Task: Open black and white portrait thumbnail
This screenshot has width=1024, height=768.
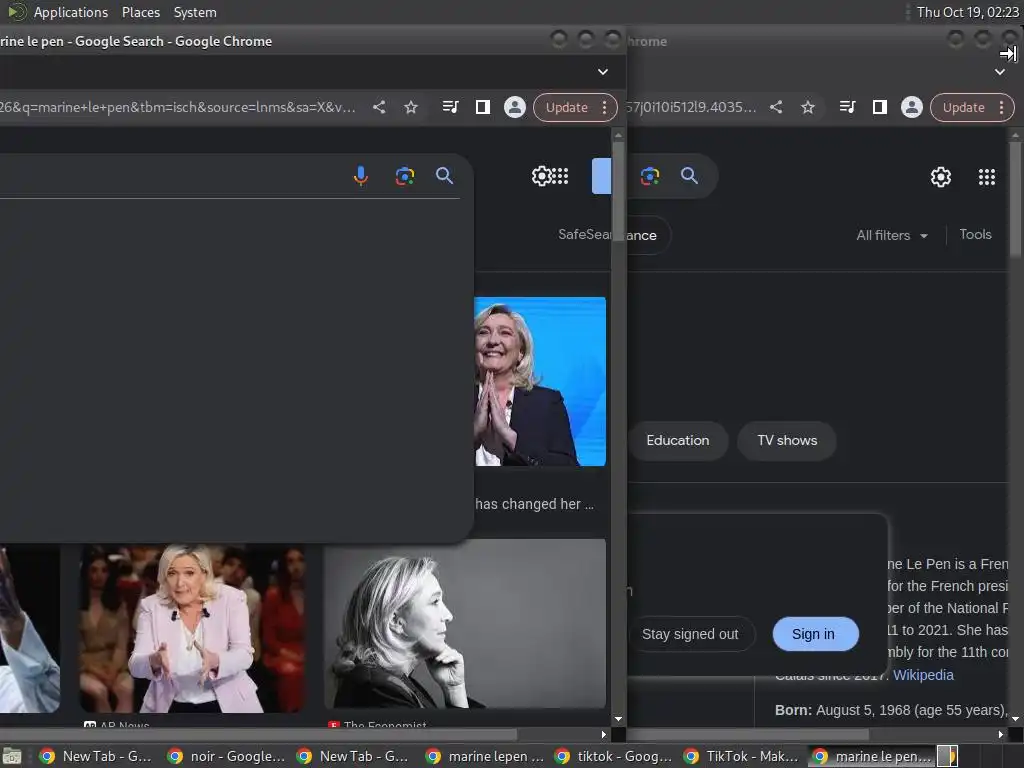Action: (x=465, y=624)
